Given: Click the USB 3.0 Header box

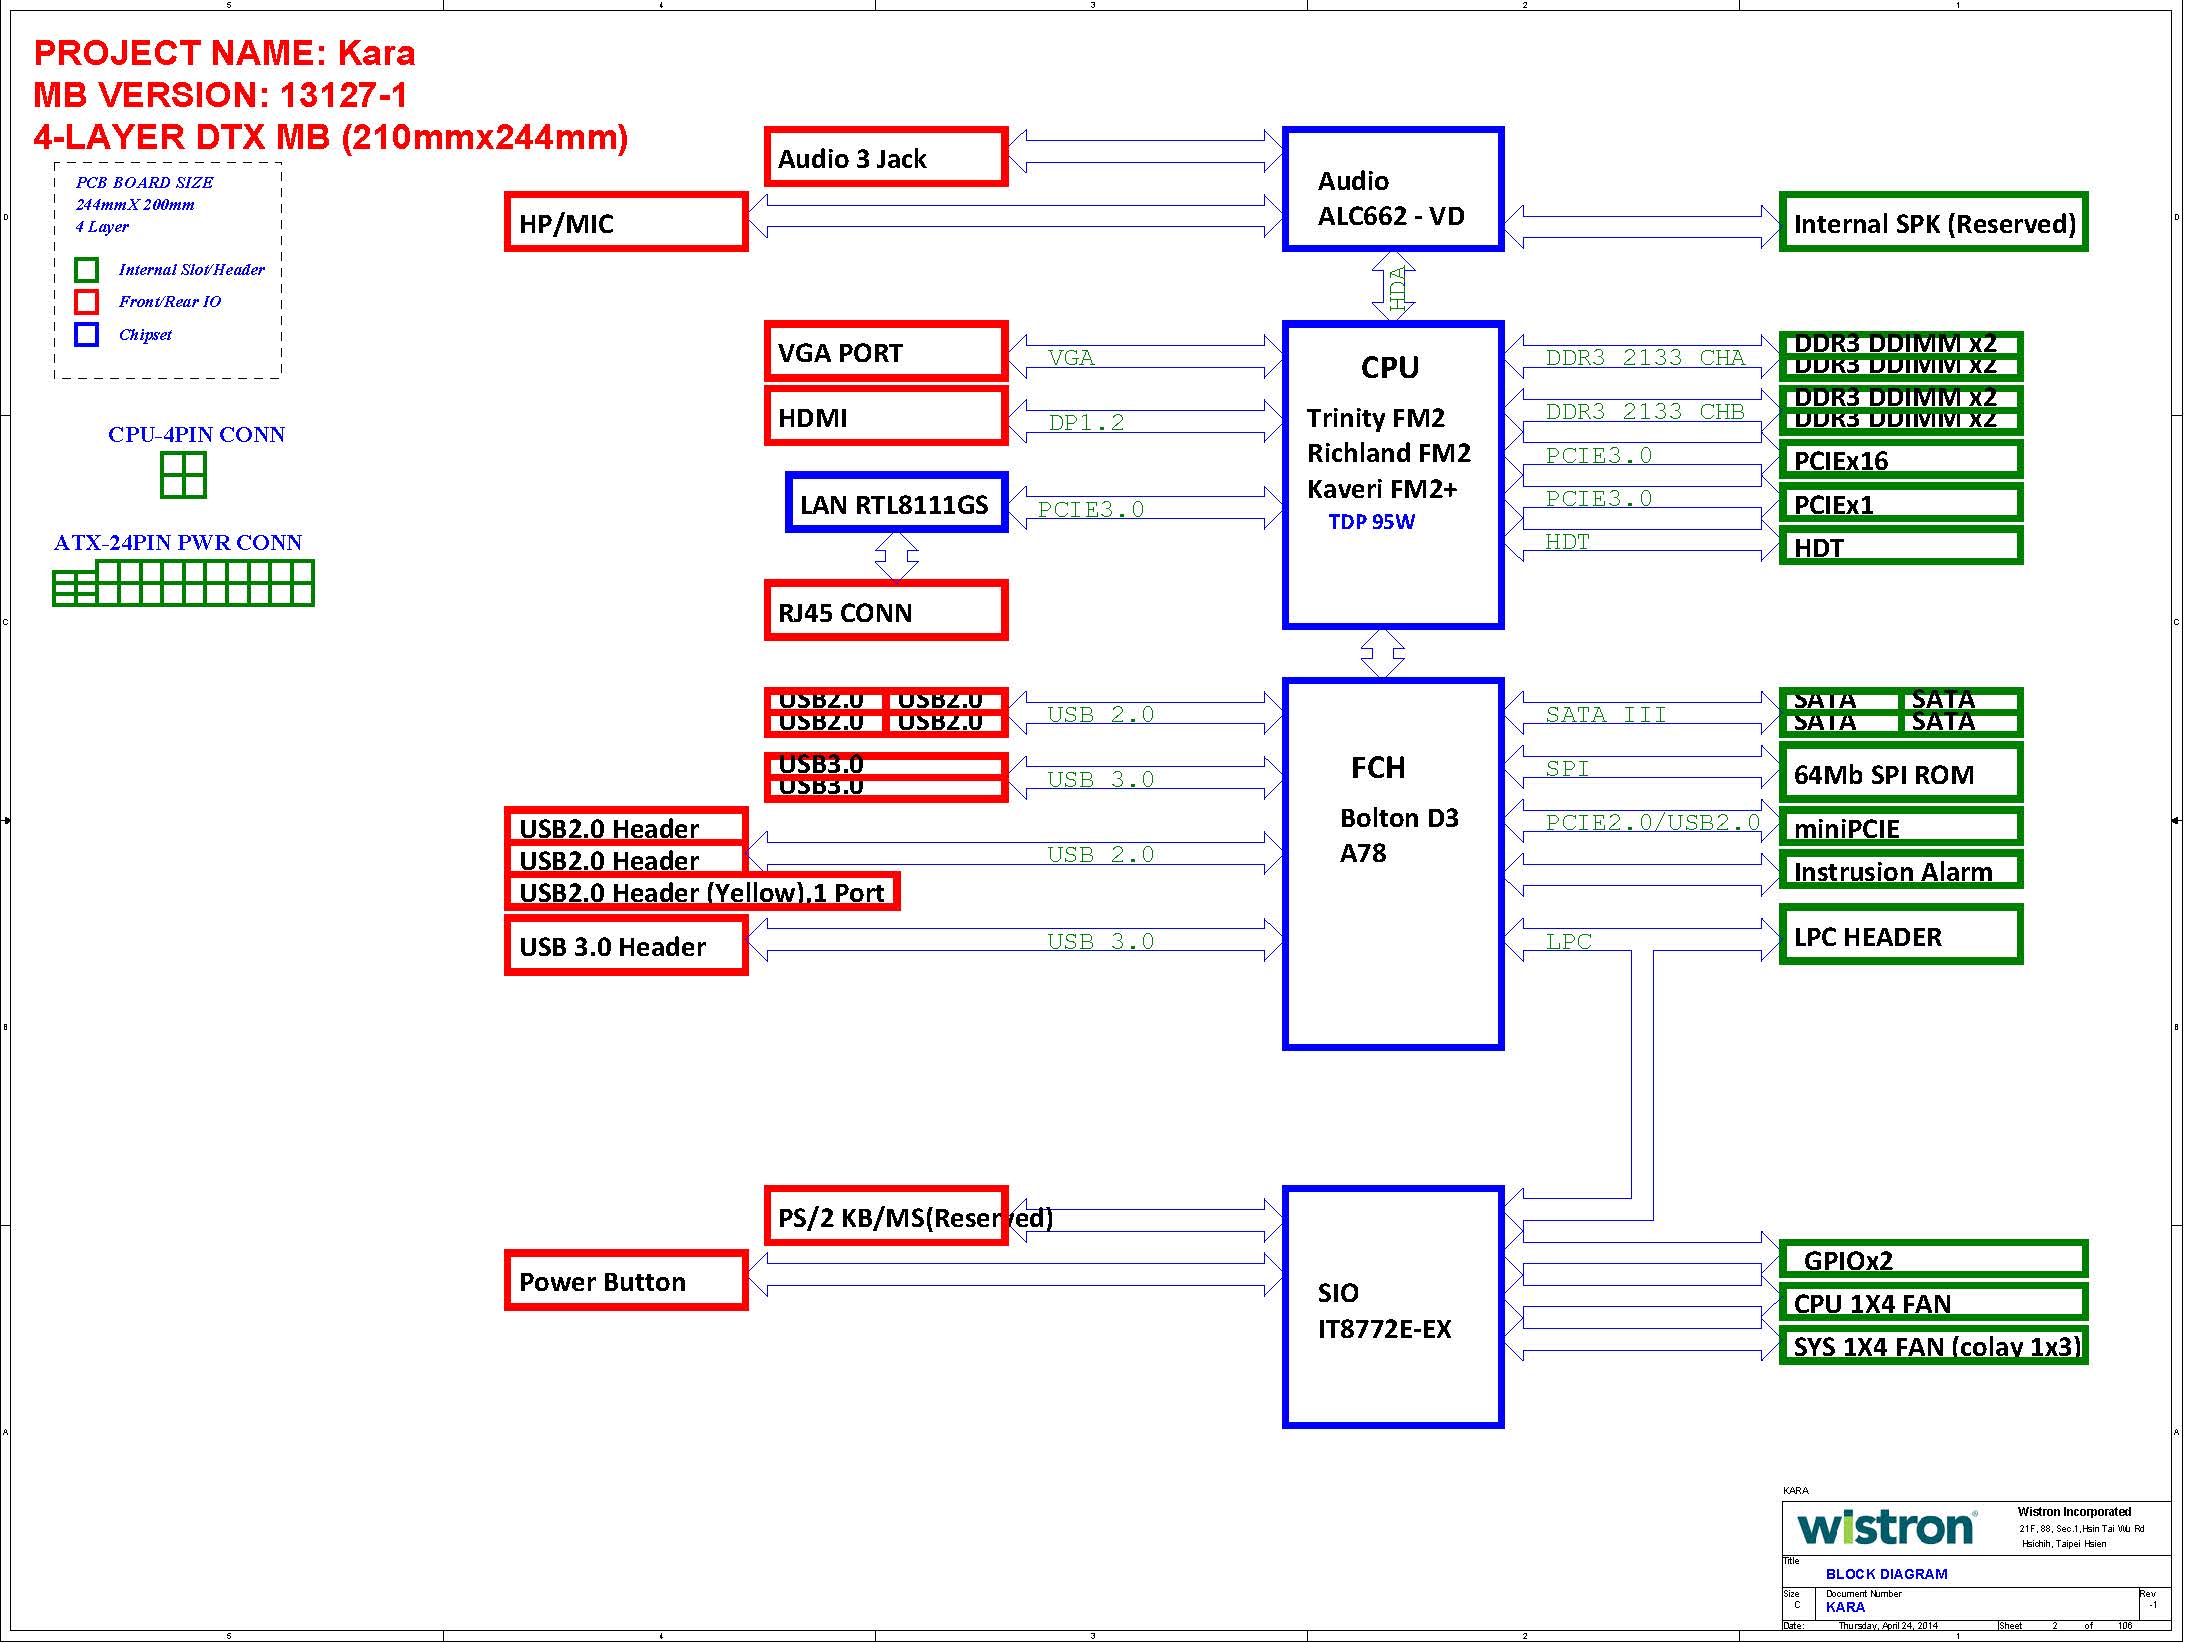Looking at the screenshot, I should tap(626, 946).
